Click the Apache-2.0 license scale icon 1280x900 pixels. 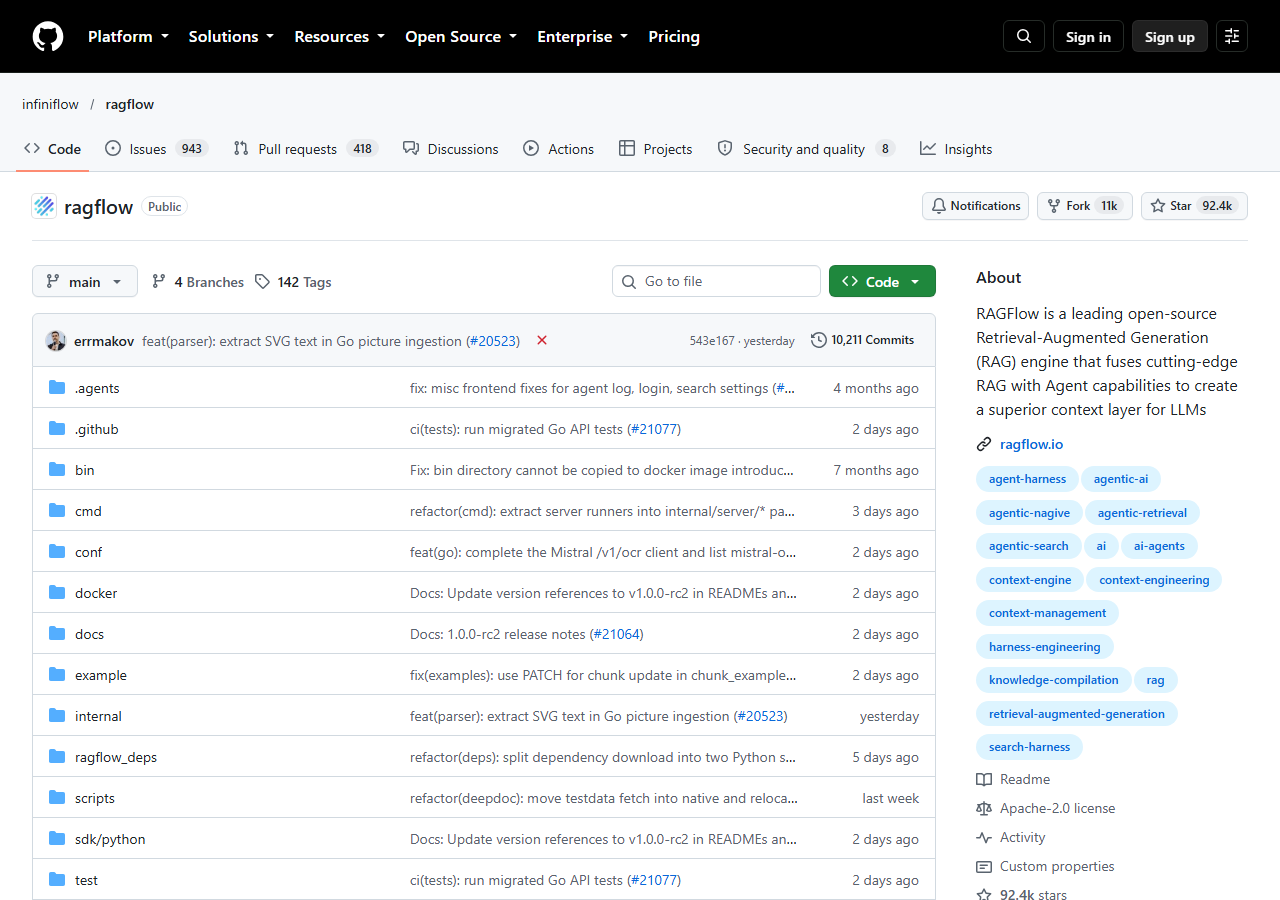[984, 809]
